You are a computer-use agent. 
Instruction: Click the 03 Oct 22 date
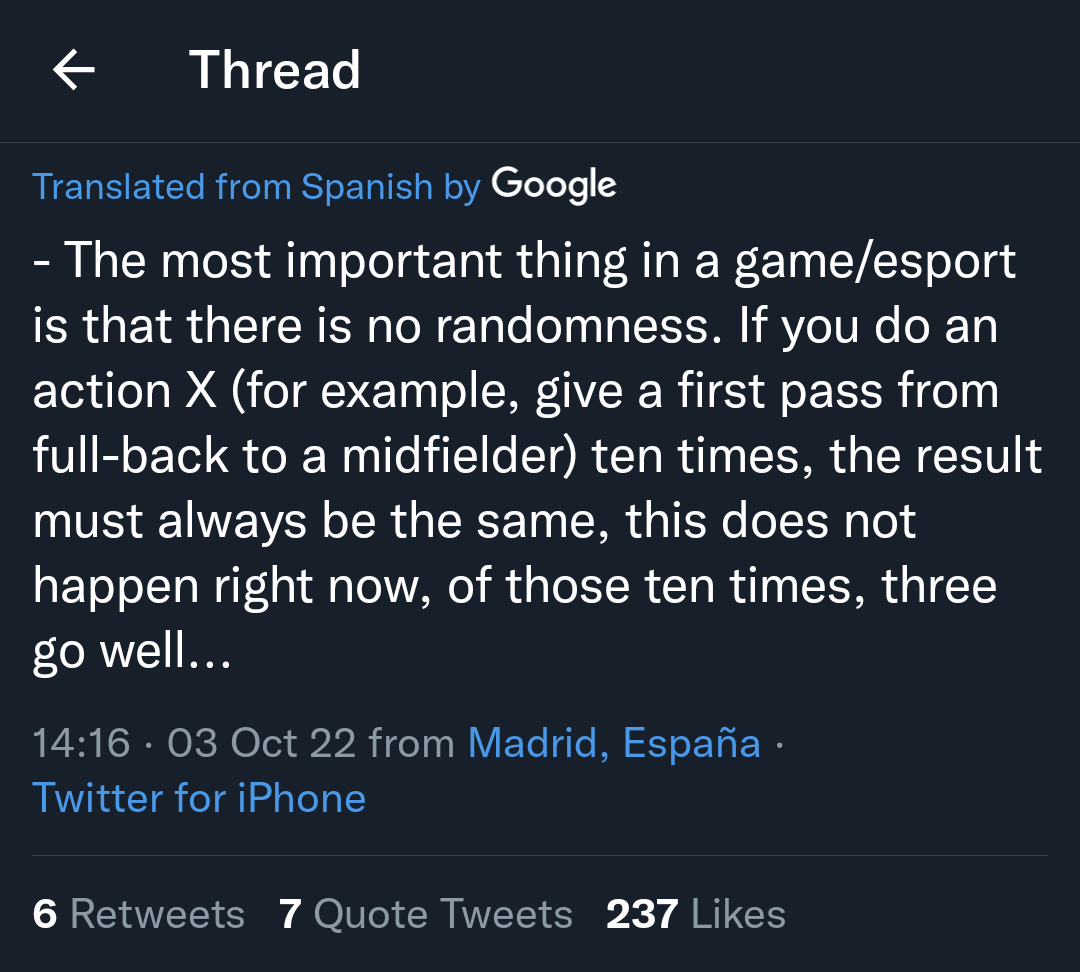(262, 743)
